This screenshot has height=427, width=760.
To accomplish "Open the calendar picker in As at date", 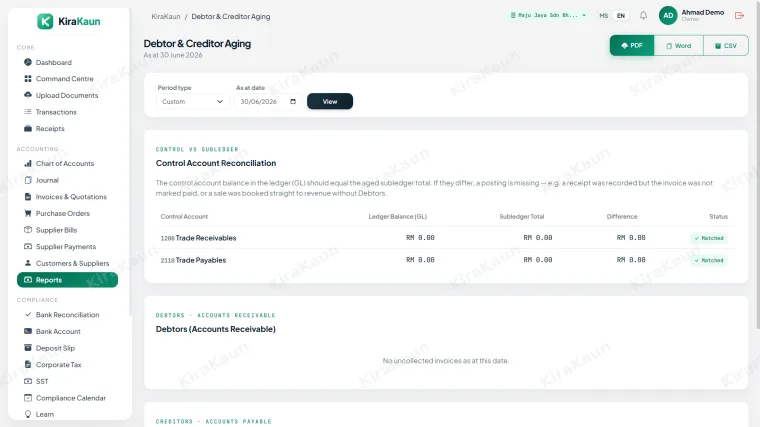I will pos(293,101).
